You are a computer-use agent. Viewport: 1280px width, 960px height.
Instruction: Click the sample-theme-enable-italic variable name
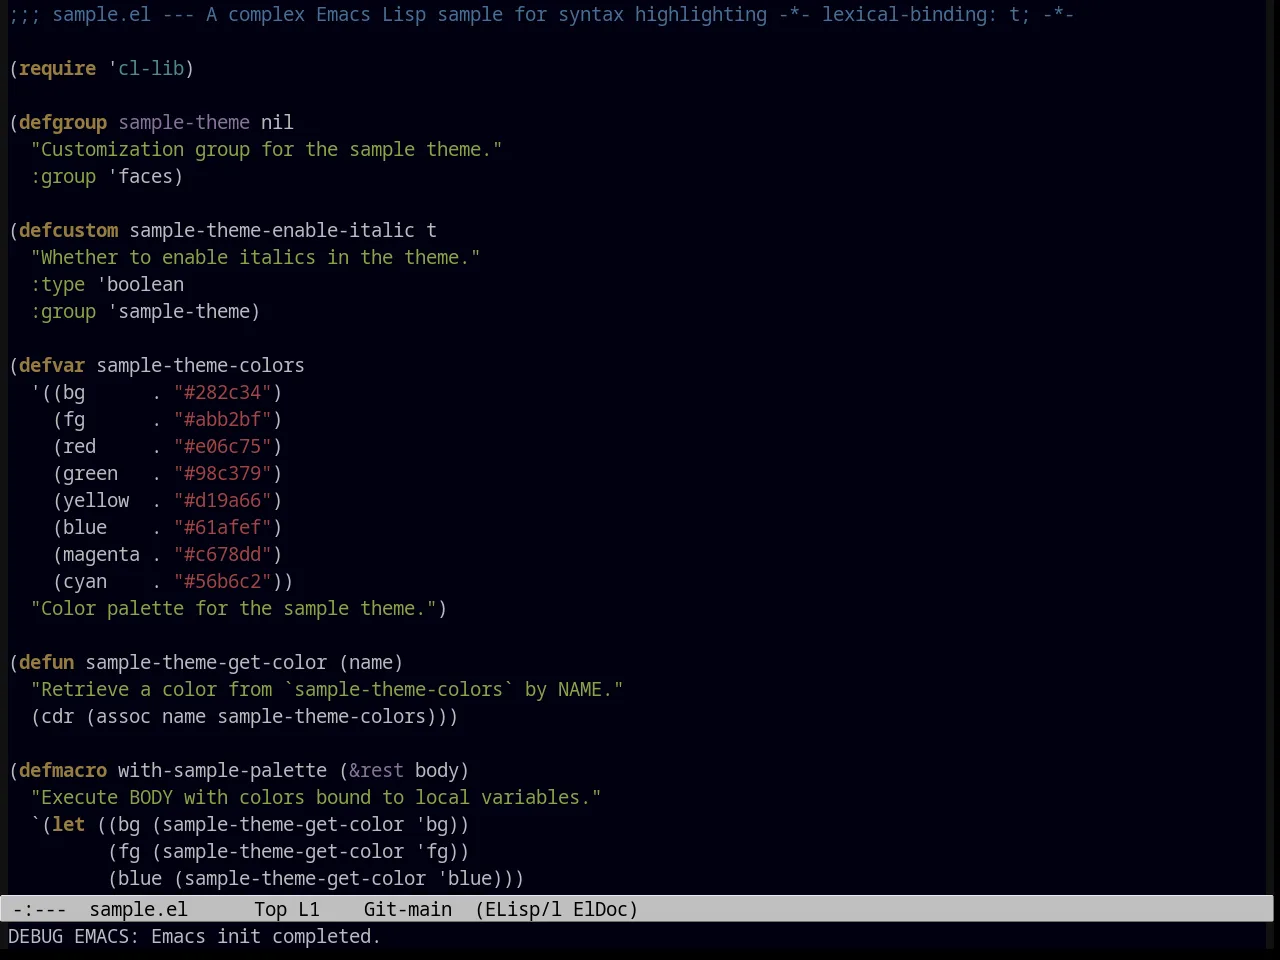[272, 230]
